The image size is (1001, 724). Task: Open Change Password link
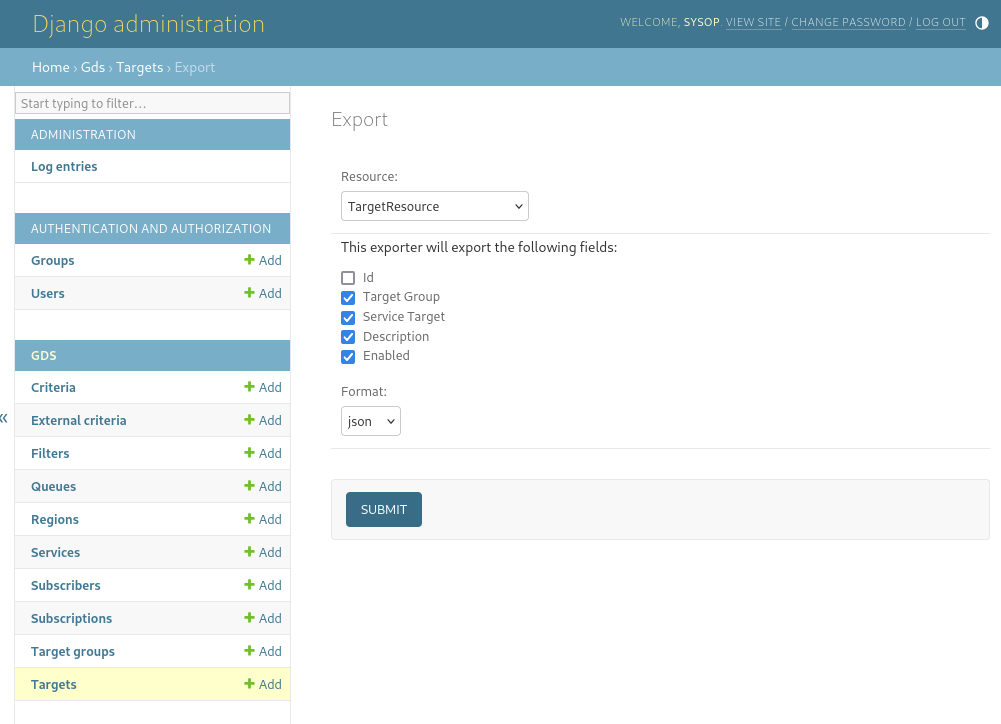848,22
